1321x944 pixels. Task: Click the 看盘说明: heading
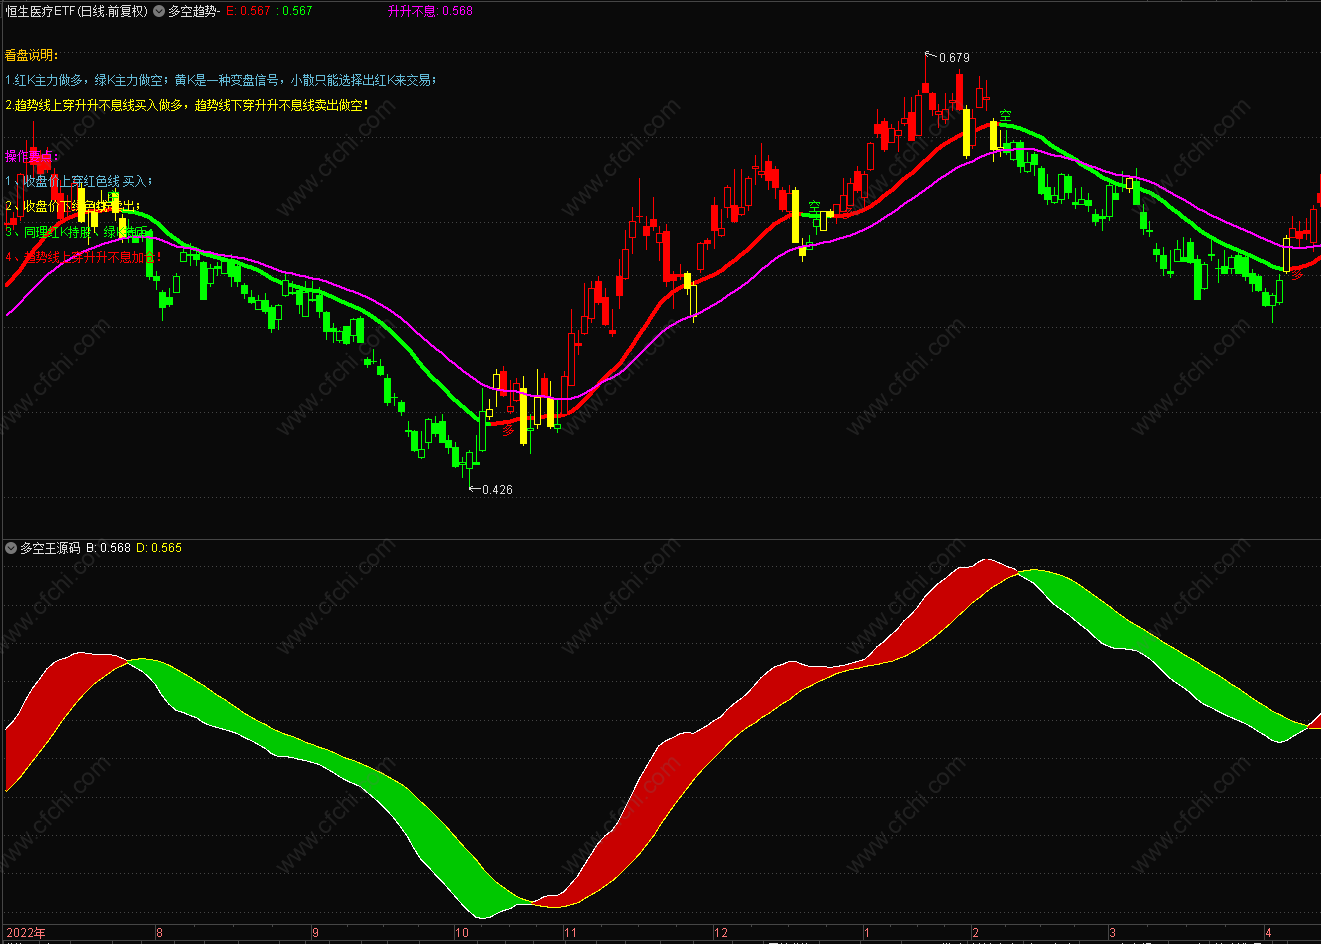pos(32,55)
